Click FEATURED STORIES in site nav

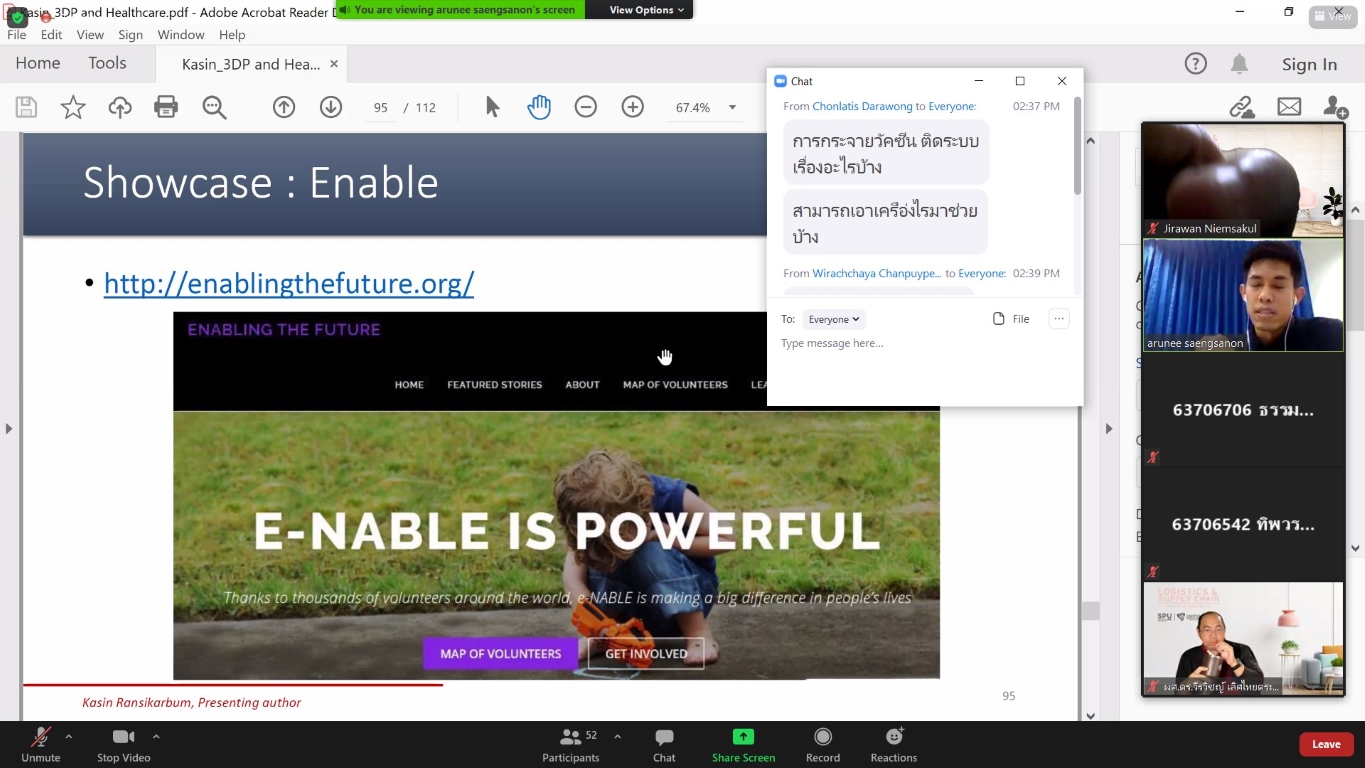pyautogui.click(x=495, y=385)
